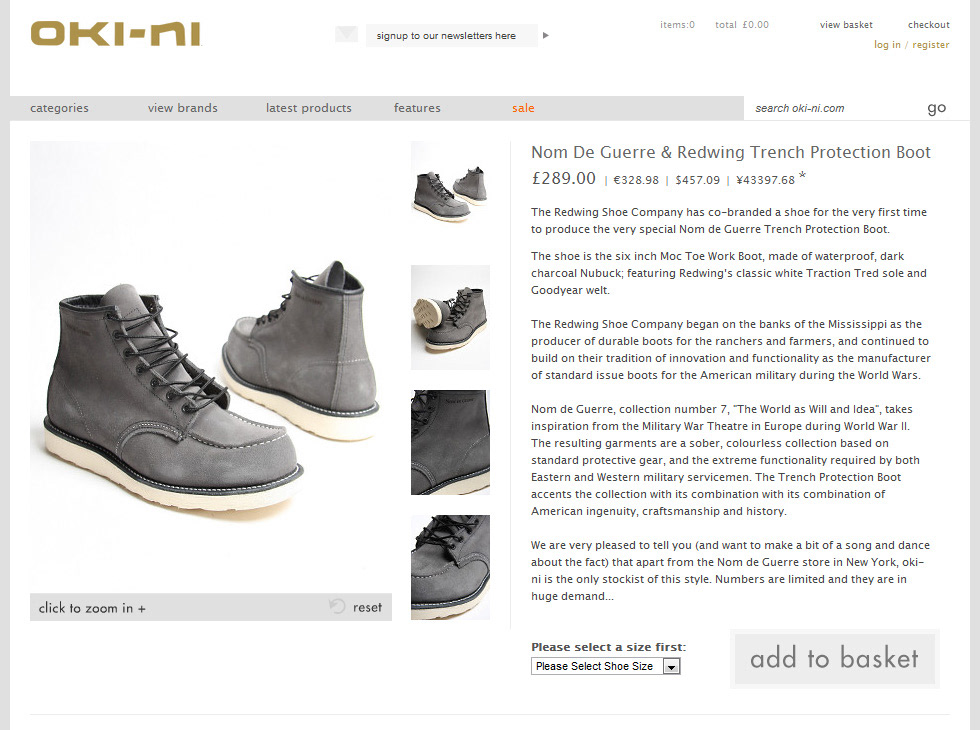Image resolution: width=980 pixels, height=730 pixels.
Task: Go to checkout
Action: click(929, 25)
